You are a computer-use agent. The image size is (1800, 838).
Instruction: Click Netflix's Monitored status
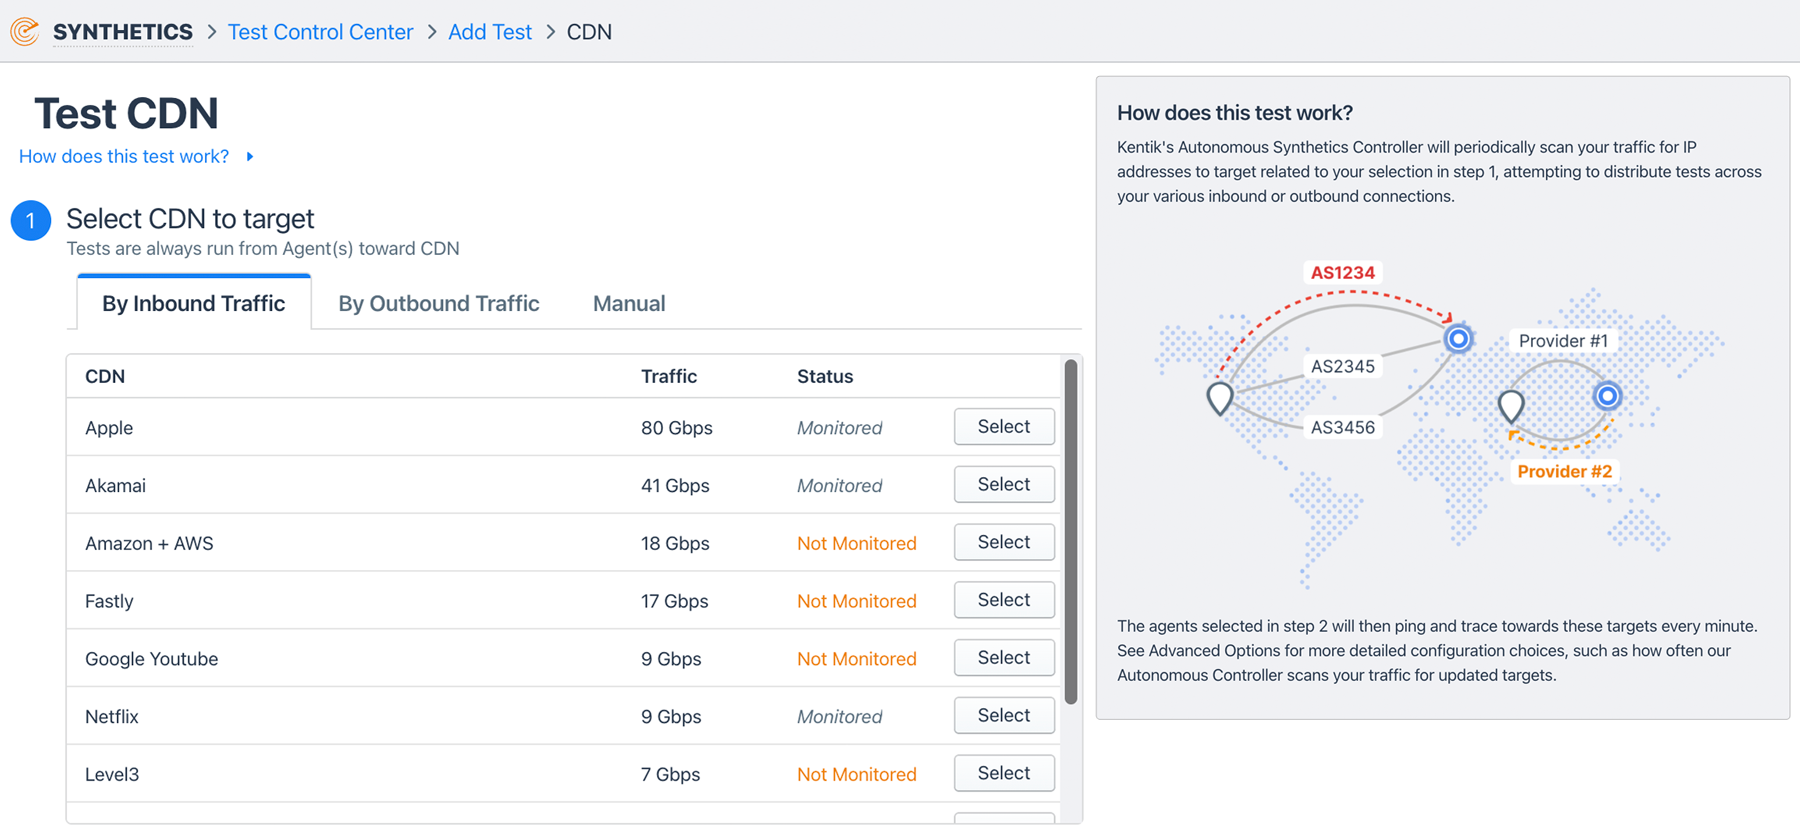[840, 717]
